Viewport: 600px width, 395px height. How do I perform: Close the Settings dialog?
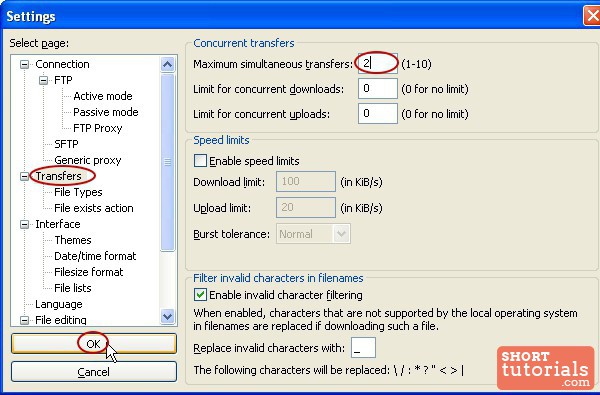[x=592, y=16]
